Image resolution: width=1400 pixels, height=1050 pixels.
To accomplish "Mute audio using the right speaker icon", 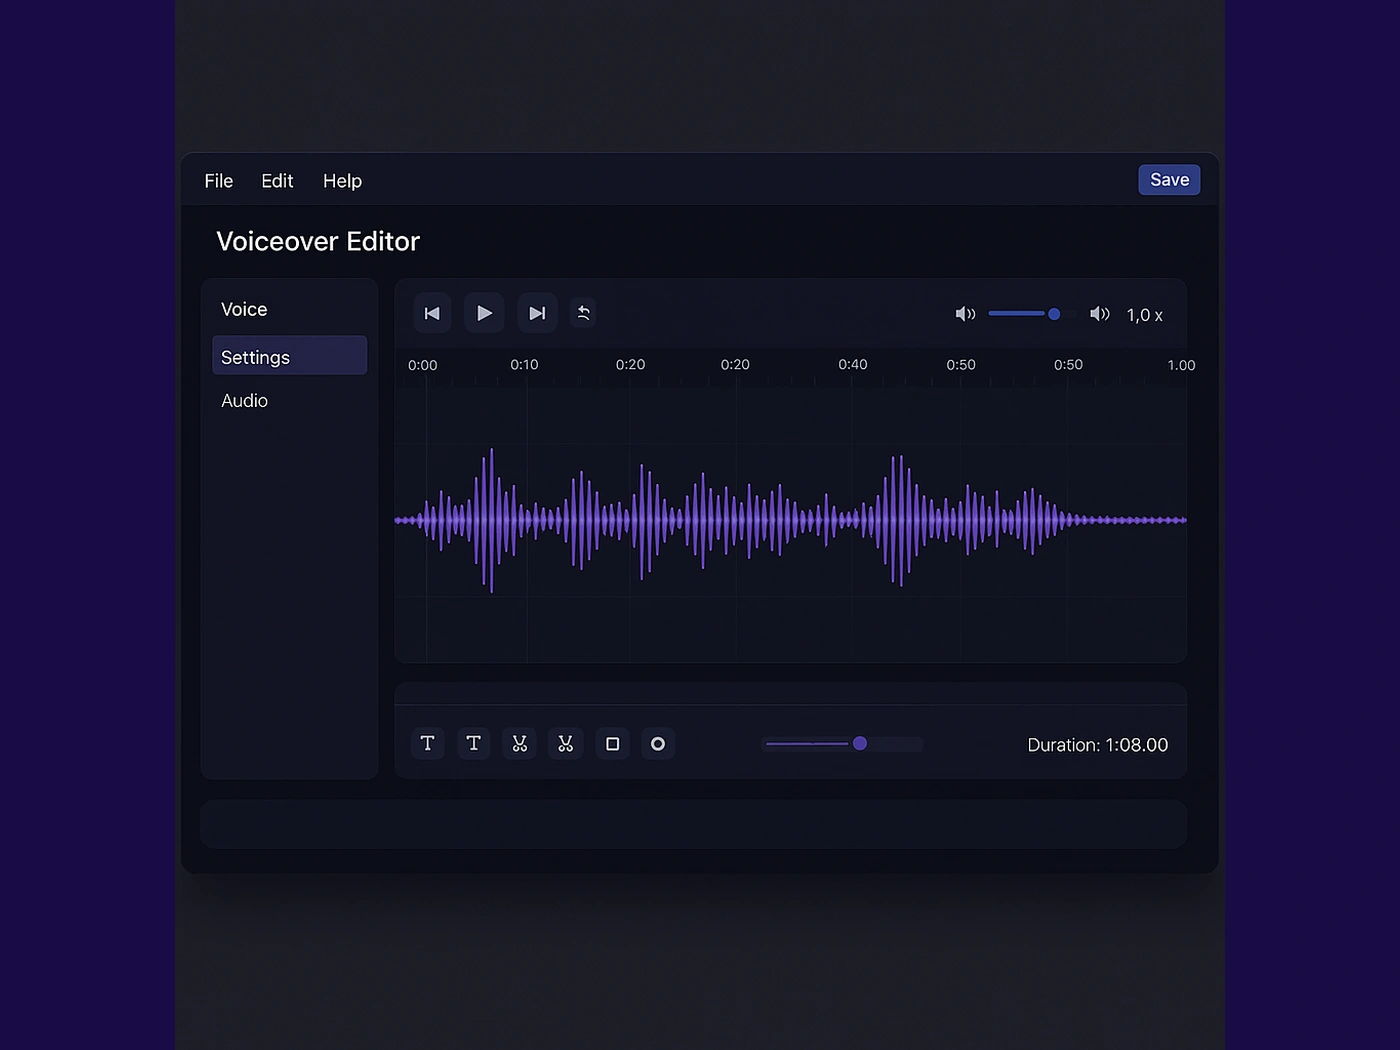I will pyautogui.click(x=1099, y=313).
